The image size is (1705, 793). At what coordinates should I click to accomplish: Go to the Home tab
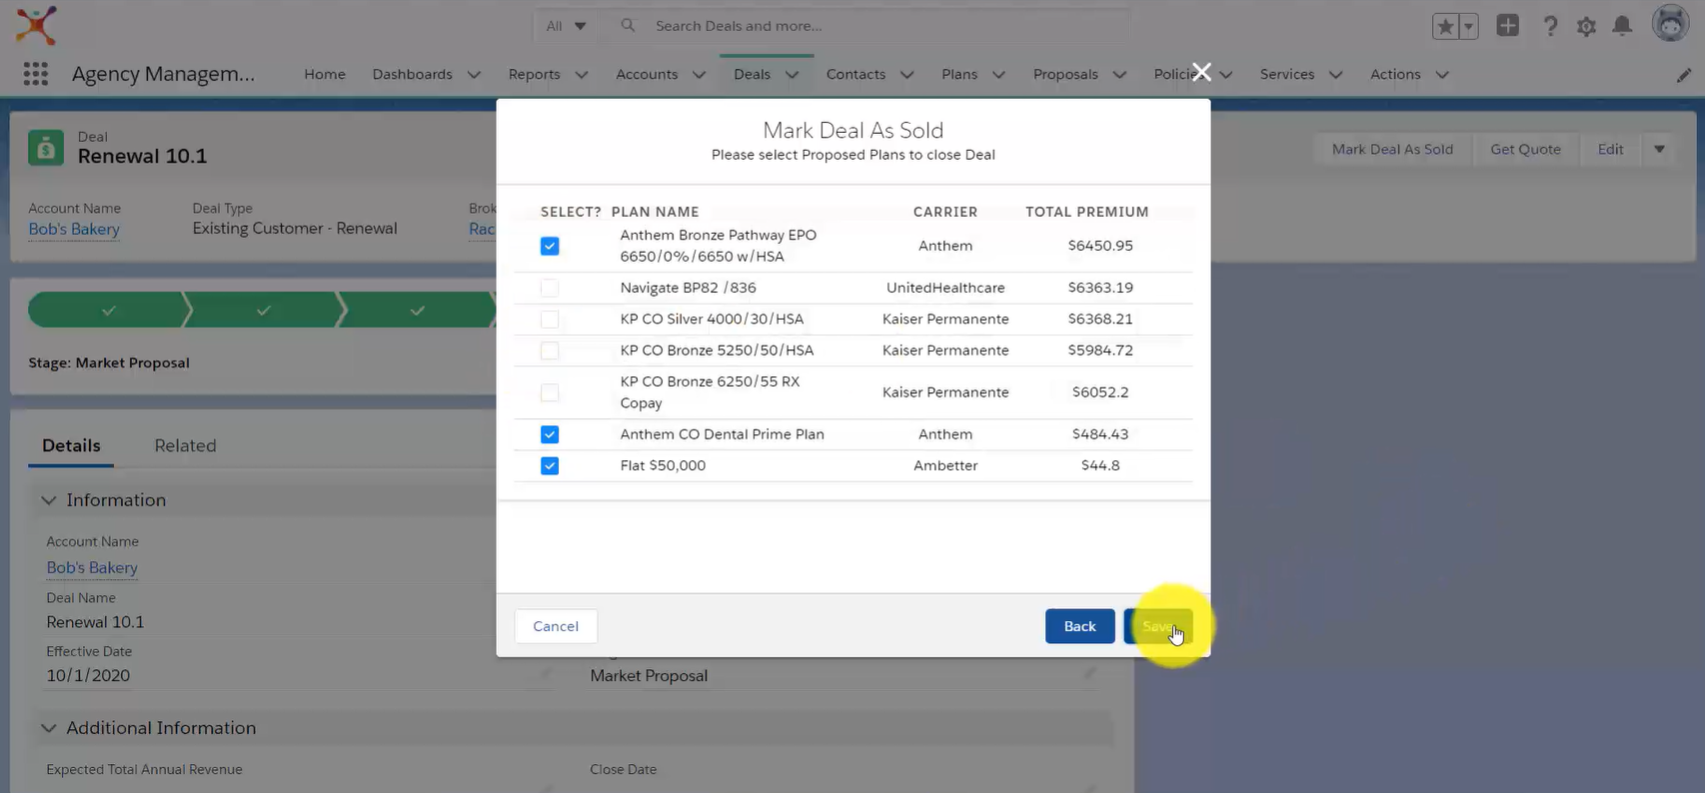coord(325,74)
